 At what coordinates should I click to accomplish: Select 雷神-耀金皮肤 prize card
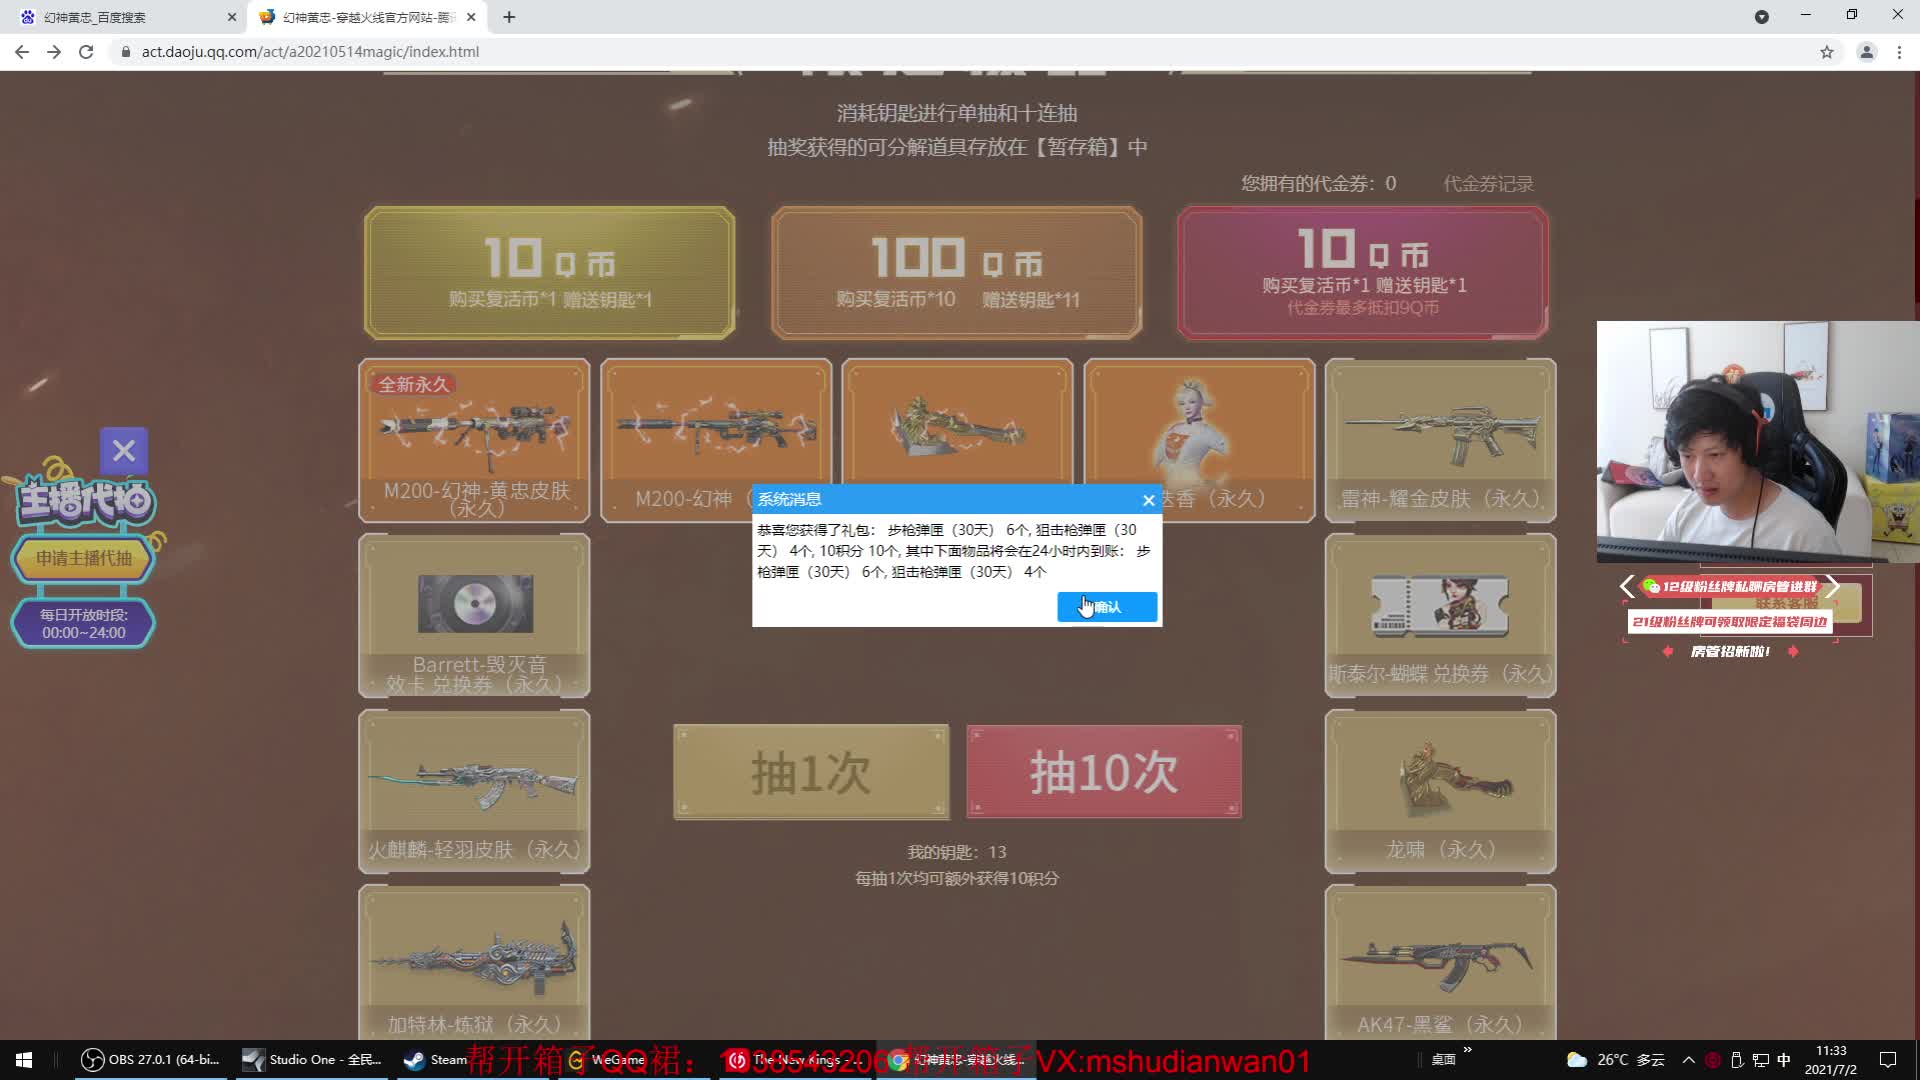pos(1440,440)
